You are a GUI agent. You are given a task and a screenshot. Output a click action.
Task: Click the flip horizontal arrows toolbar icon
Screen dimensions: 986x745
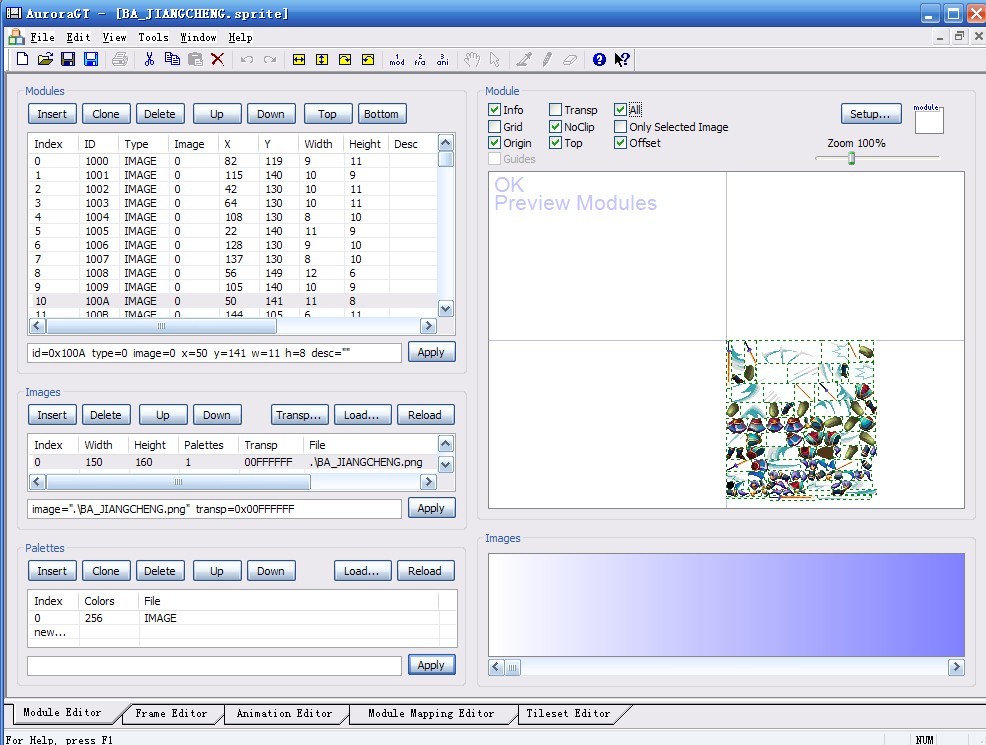click(298, 60)
